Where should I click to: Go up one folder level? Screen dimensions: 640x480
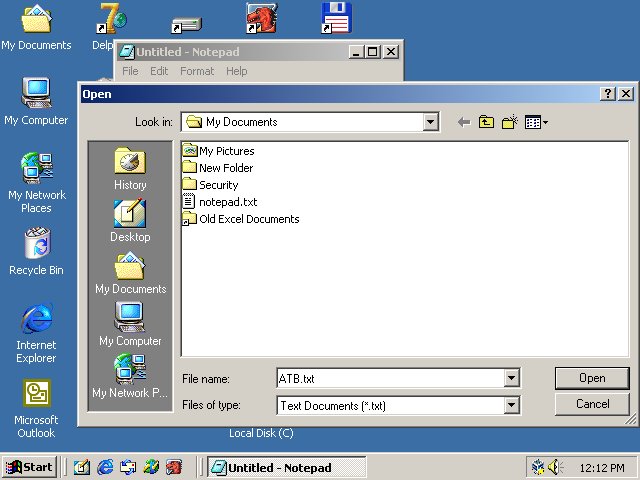tap(486, 122)
